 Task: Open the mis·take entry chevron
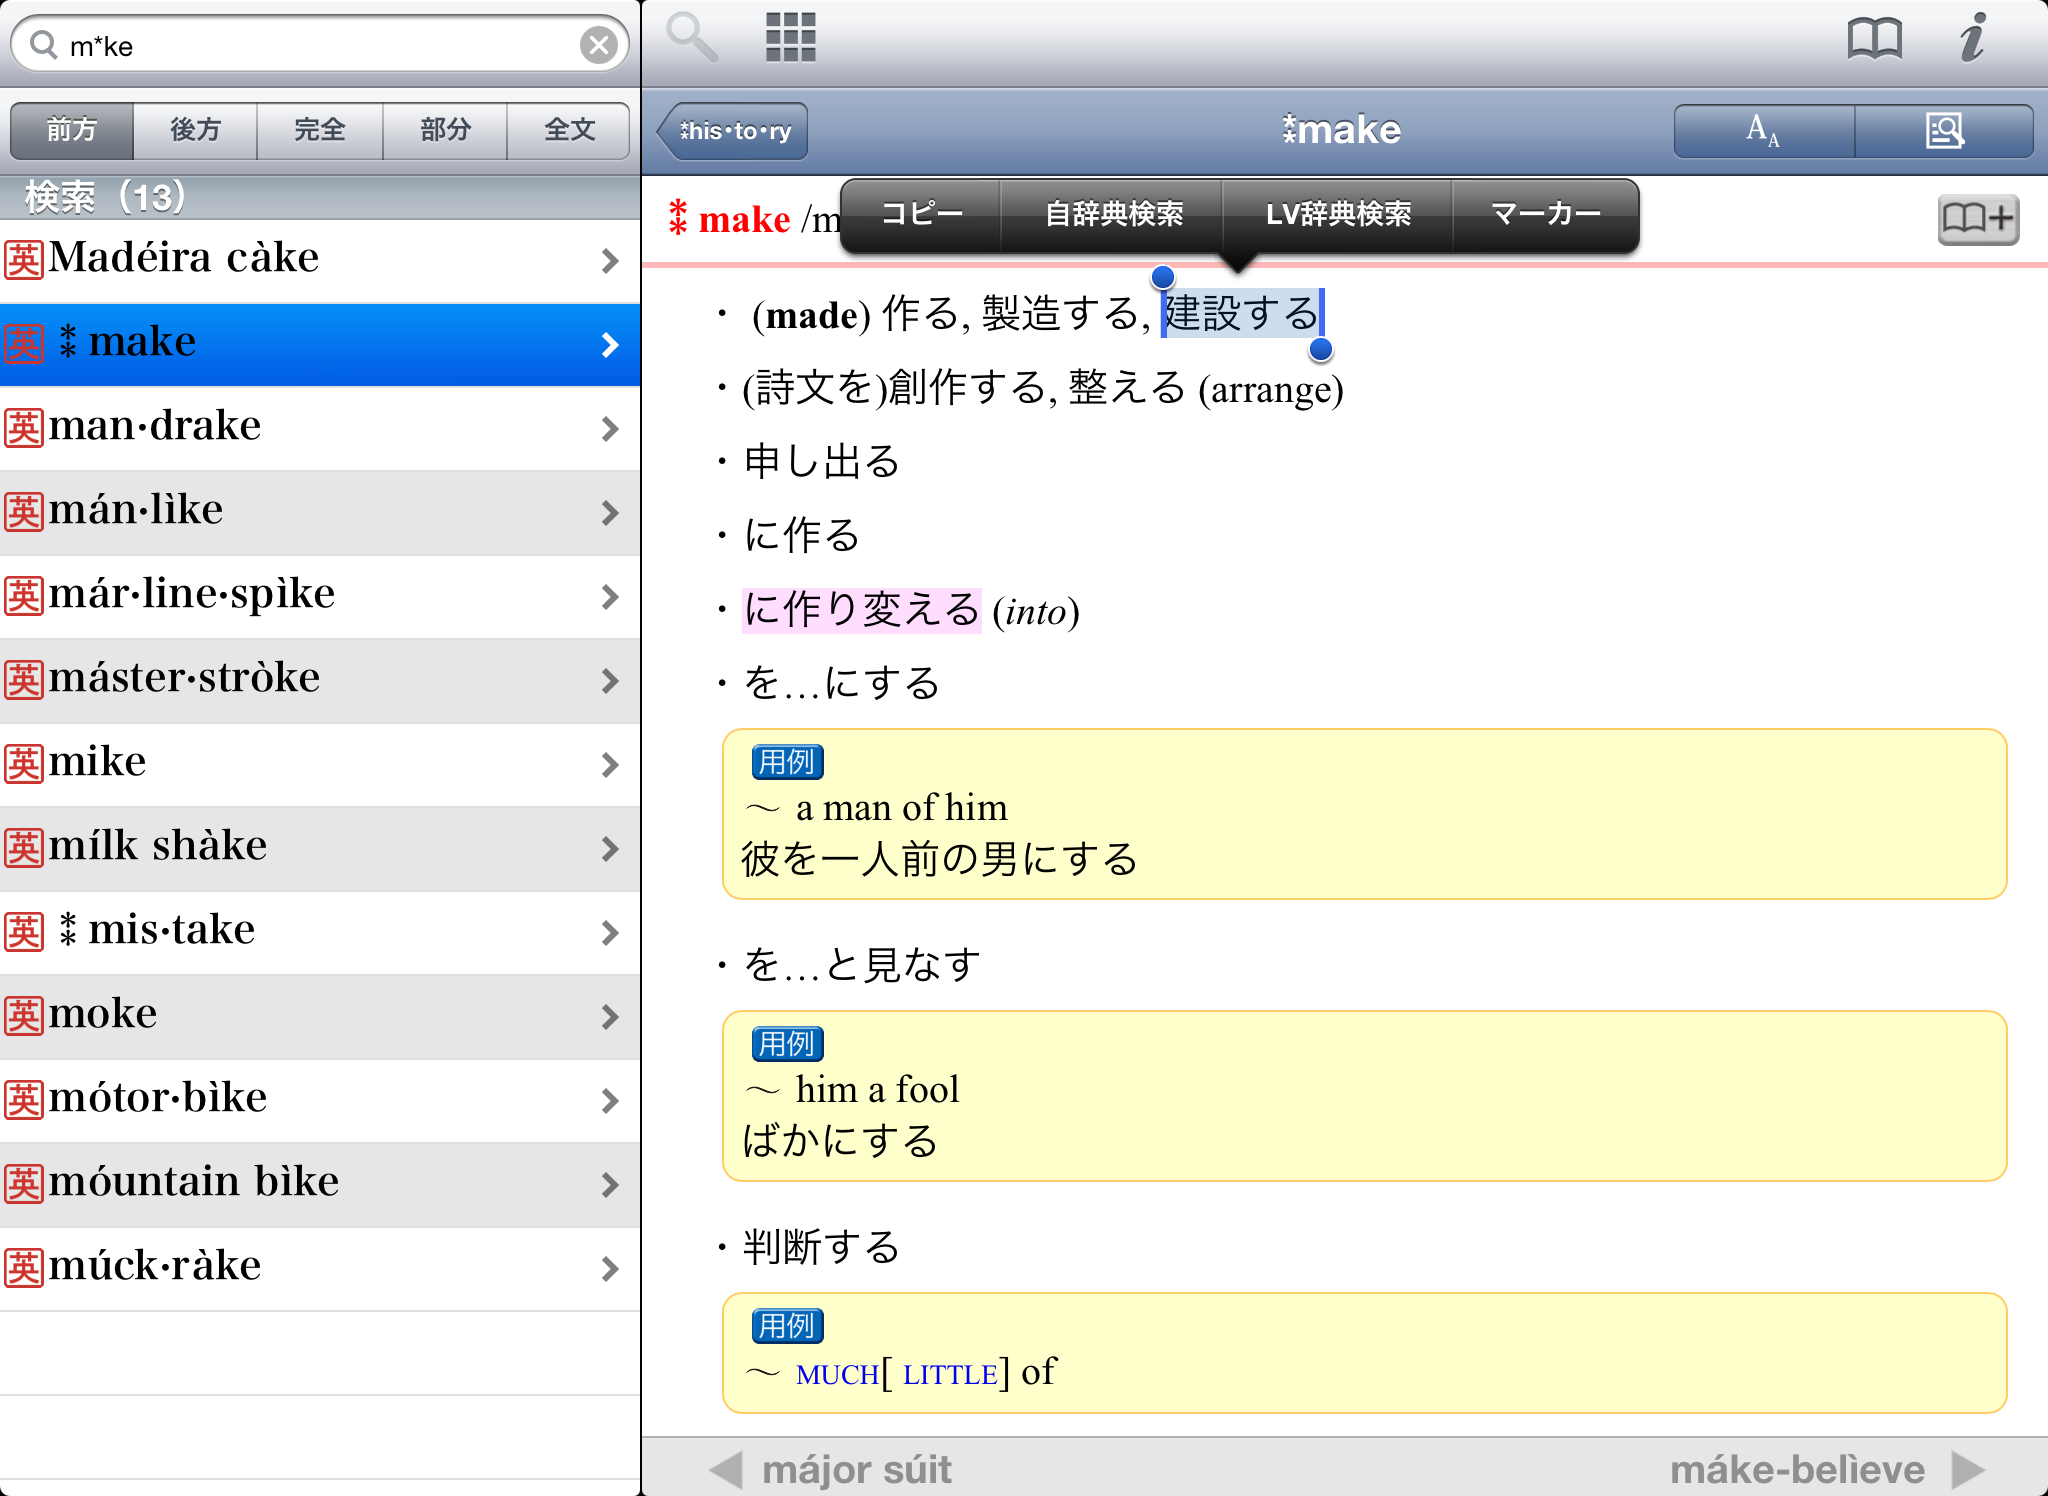pos(610,933)
